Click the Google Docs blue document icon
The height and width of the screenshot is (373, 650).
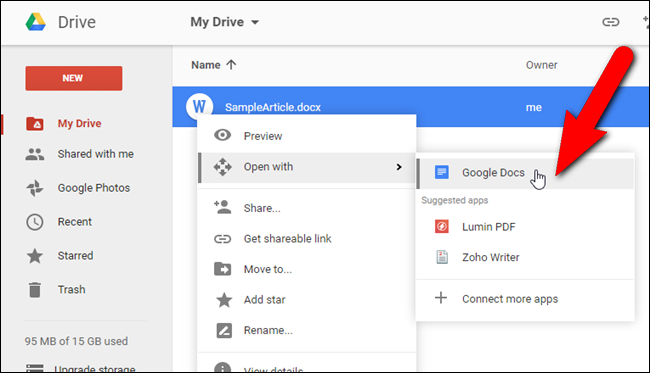coord(441,172)
